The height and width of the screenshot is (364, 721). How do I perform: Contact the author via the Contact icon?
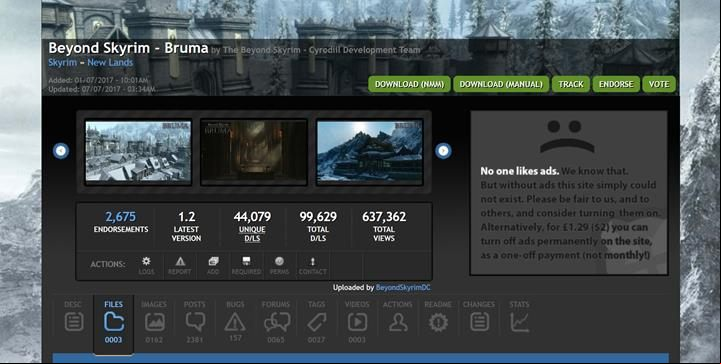coord(313,266)
